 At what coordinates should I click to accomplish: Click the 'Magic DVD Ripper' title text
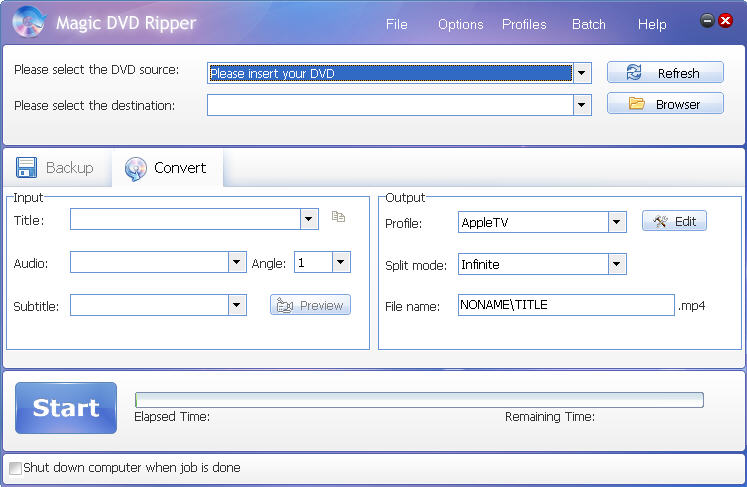[x=126, y=23]
